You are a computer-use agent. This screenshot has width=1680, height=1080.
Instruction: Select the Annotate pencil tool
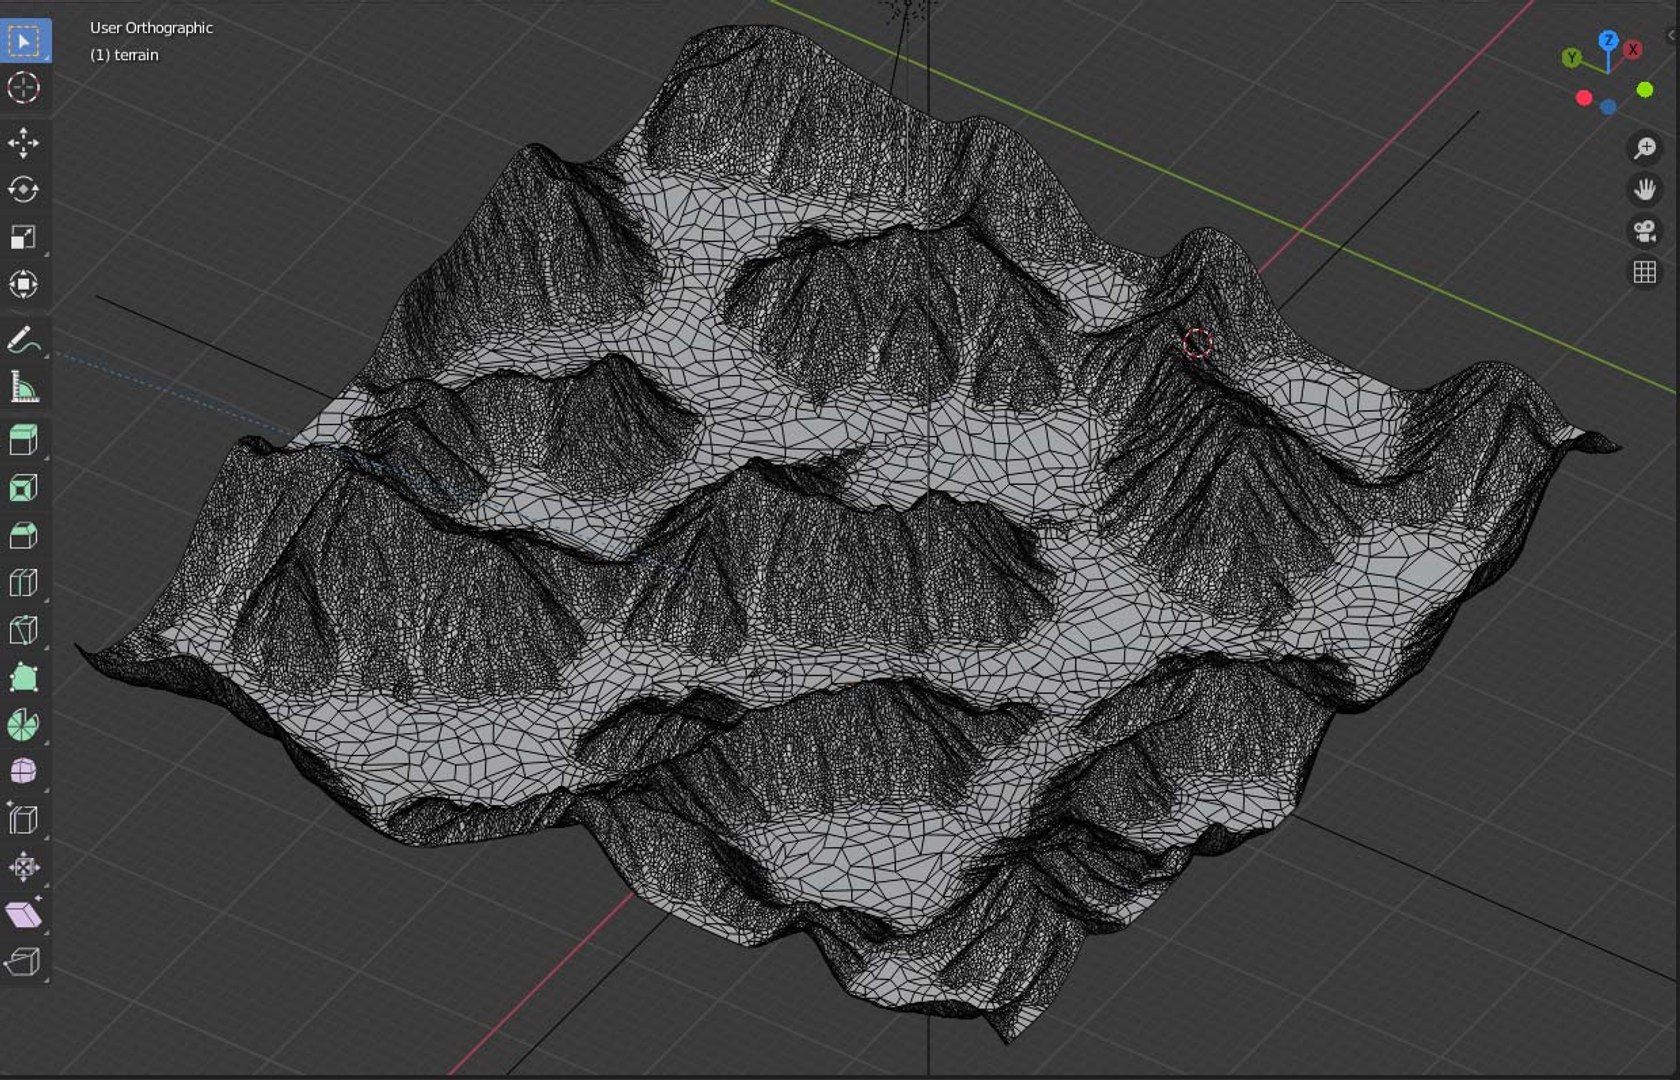(x=24, y=340)
